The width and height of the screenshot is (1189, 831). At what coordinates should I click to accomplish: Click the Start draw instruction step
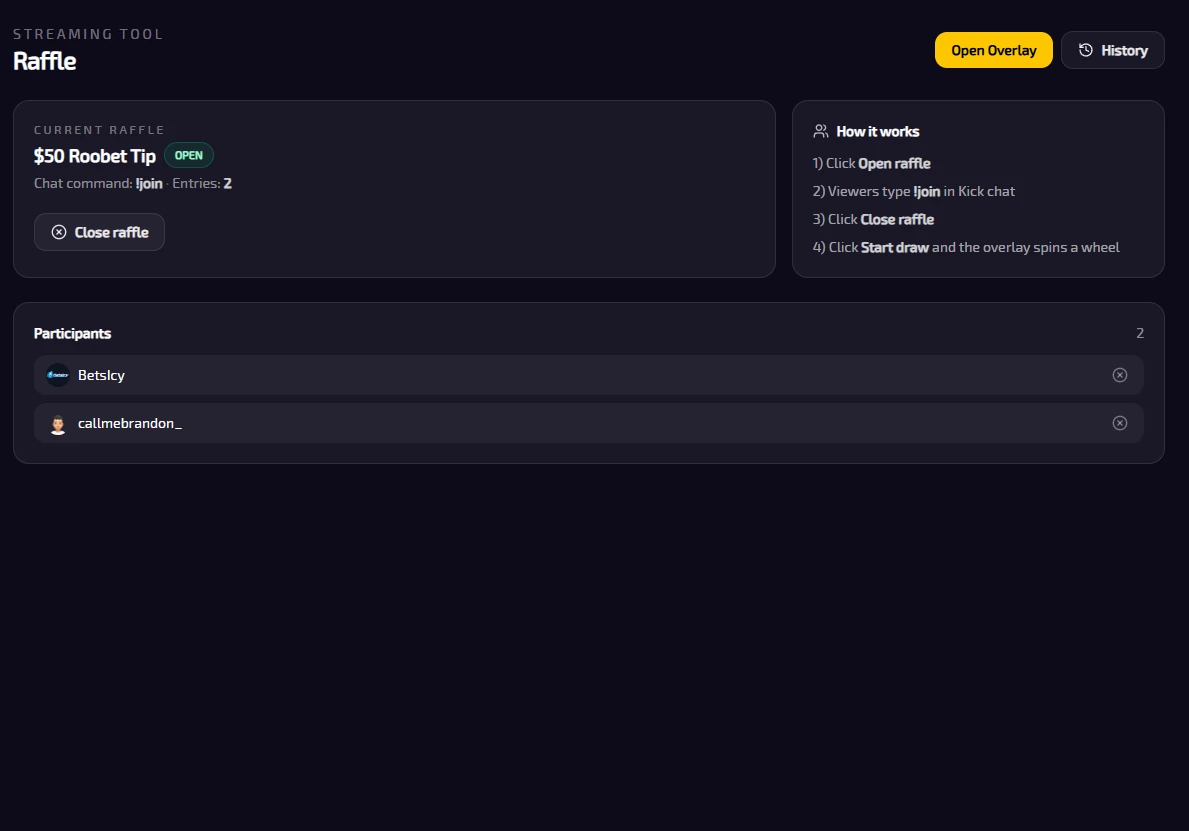tap(966, 247)
